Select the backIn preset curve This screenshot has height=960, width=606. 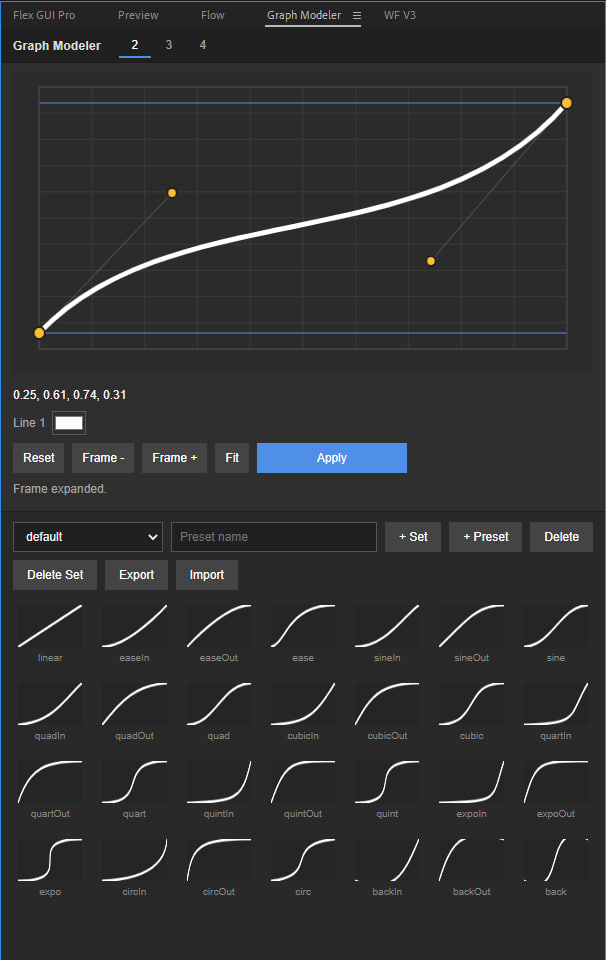click(387, 860)
